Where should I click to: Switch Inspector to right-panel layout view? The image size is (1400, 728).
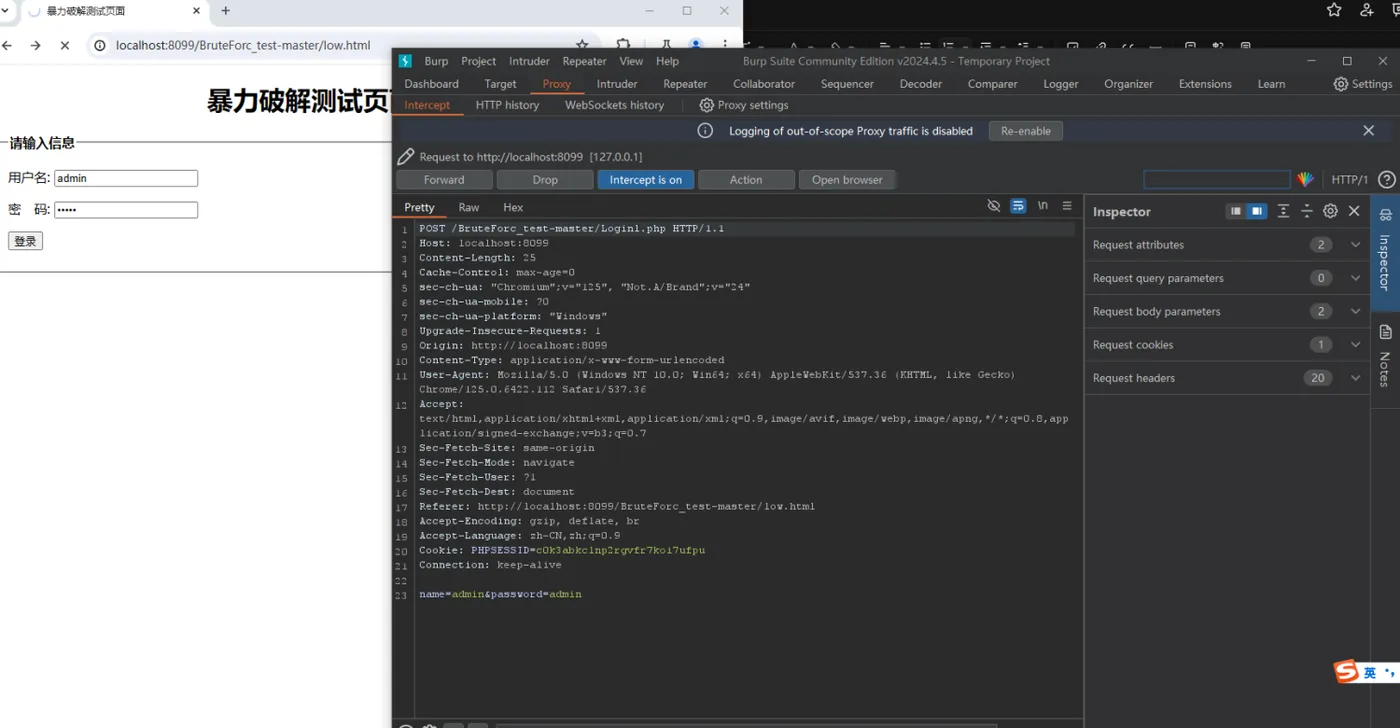(1257, 211)
